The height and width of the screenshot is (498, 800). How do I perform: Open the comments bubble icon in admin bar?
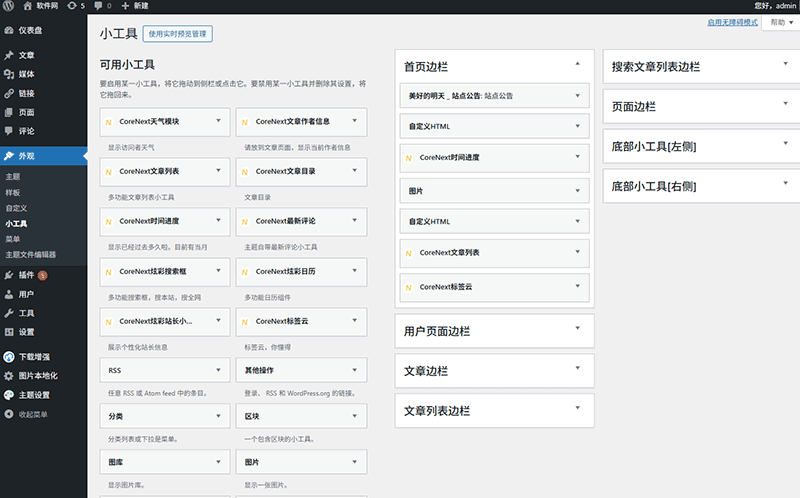click(98, 6)
